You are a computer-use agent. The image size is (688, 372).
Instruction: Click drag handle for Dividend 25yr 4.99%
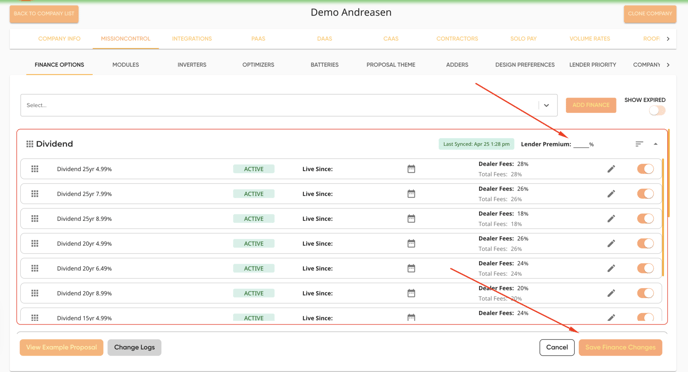pyautogui.click(x=35, y=169)
